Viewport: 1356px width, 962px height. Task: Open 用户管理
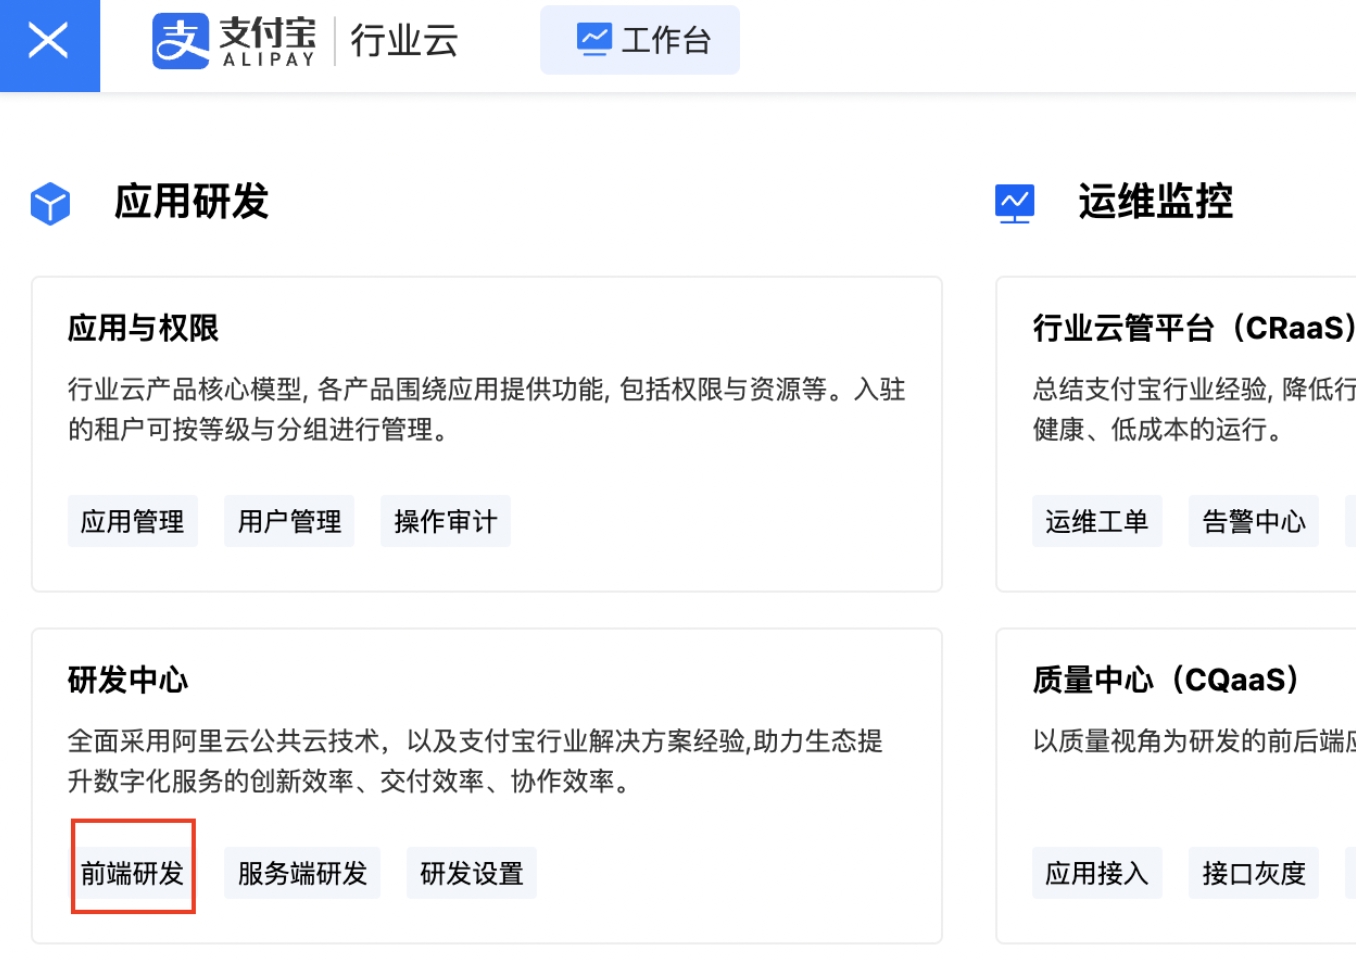(x=289, y=520)
